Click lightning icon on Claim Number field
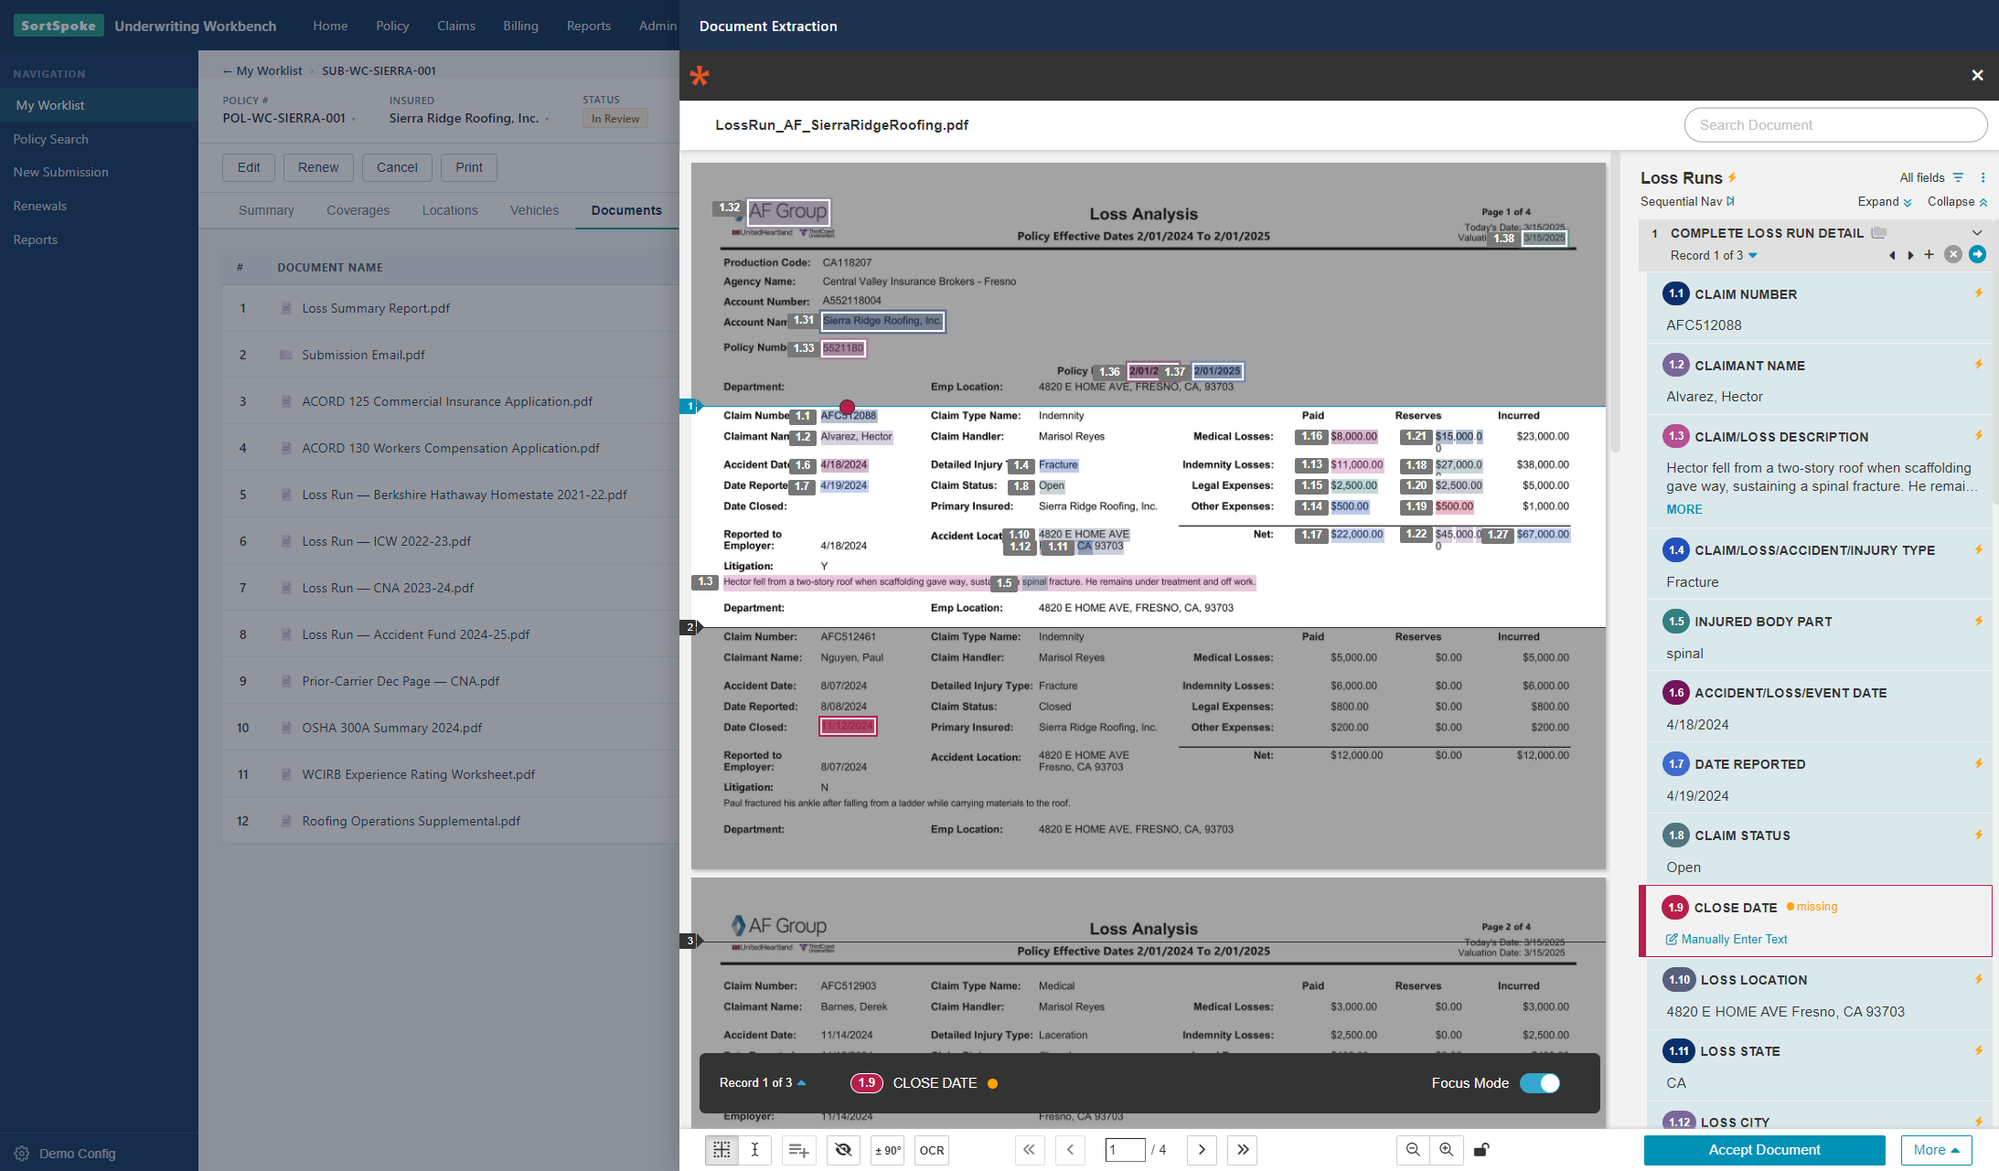1999x1171 pixels. tap(1978, 293)
